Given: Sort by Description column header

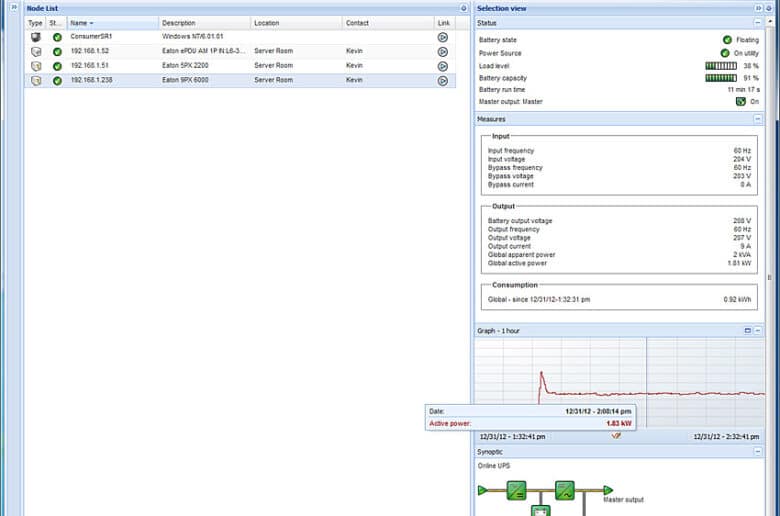Looking at the screenshot, I should [204, 23].
